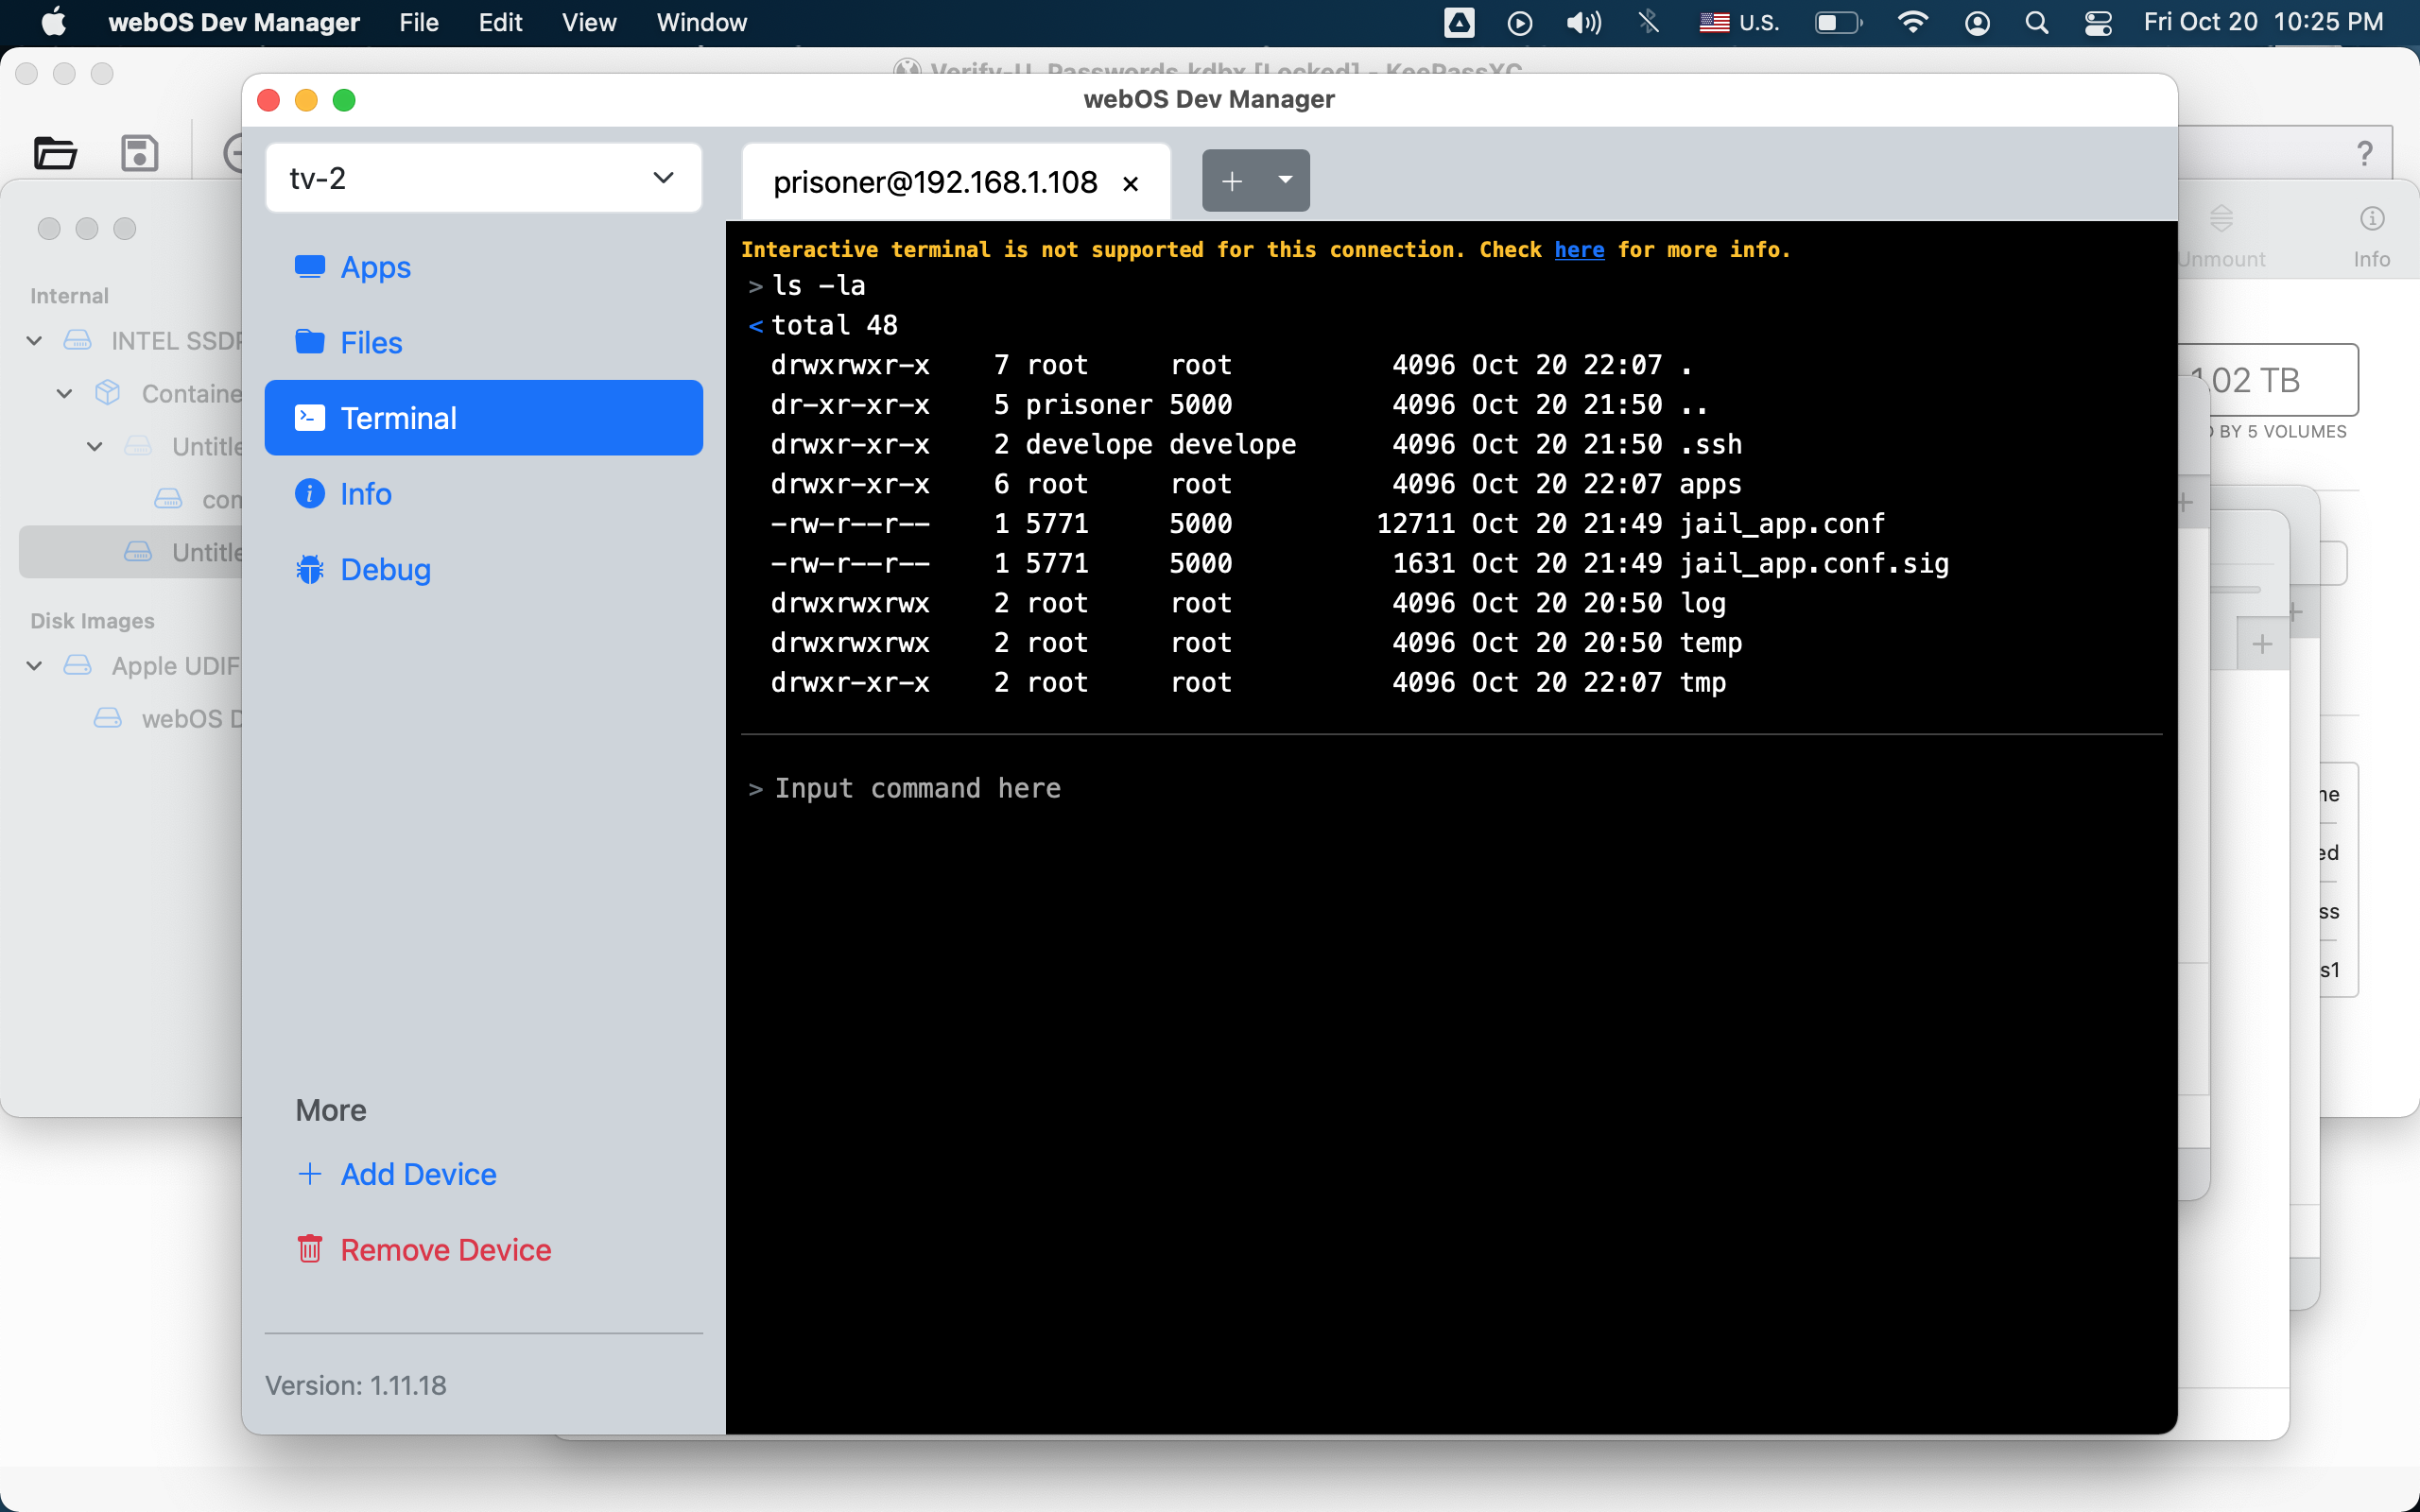Collapse the Apple UDIF disk image
This screenshot has width=2420, height=1512.
click(34, 666)
